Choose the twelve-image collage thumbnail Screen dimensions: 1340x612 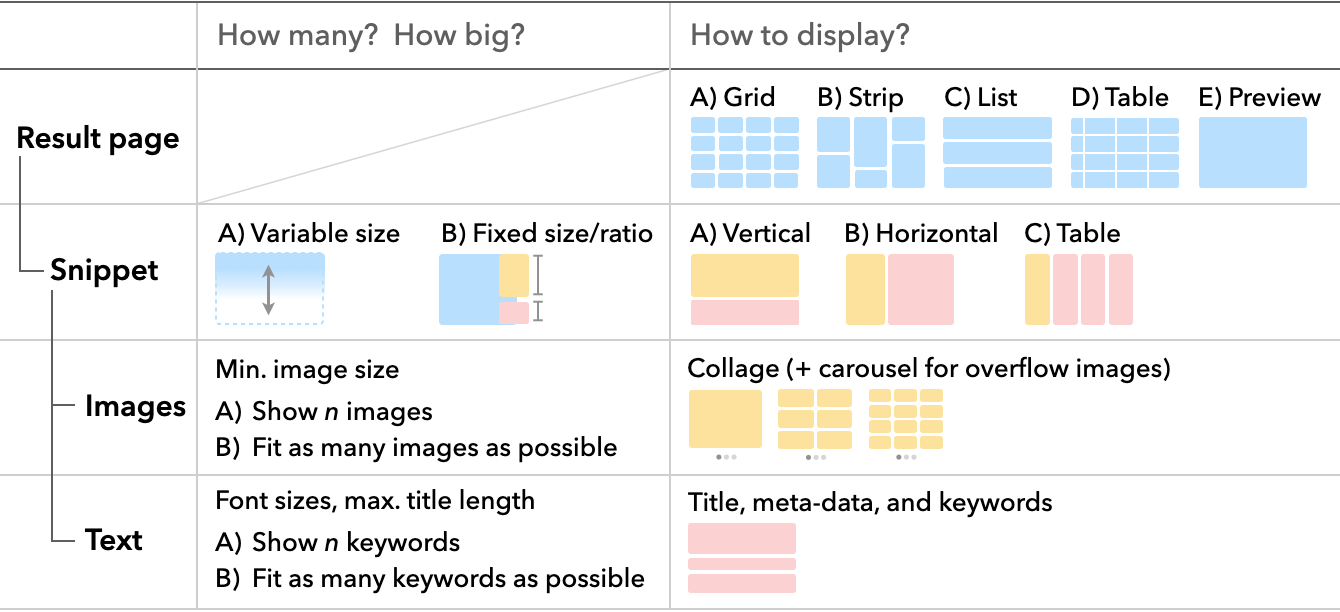905,419
